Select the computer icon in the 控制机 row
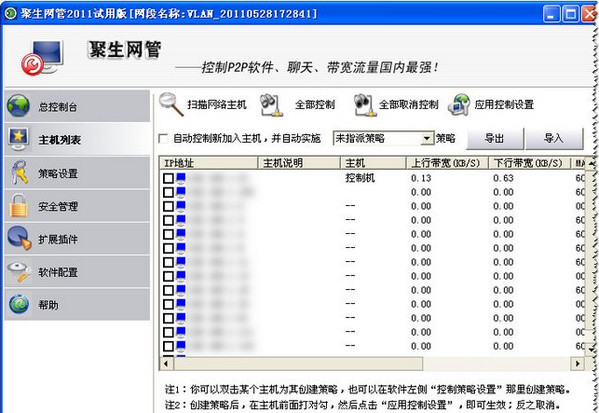Viewport: 599px width, 413px height. 181,178
